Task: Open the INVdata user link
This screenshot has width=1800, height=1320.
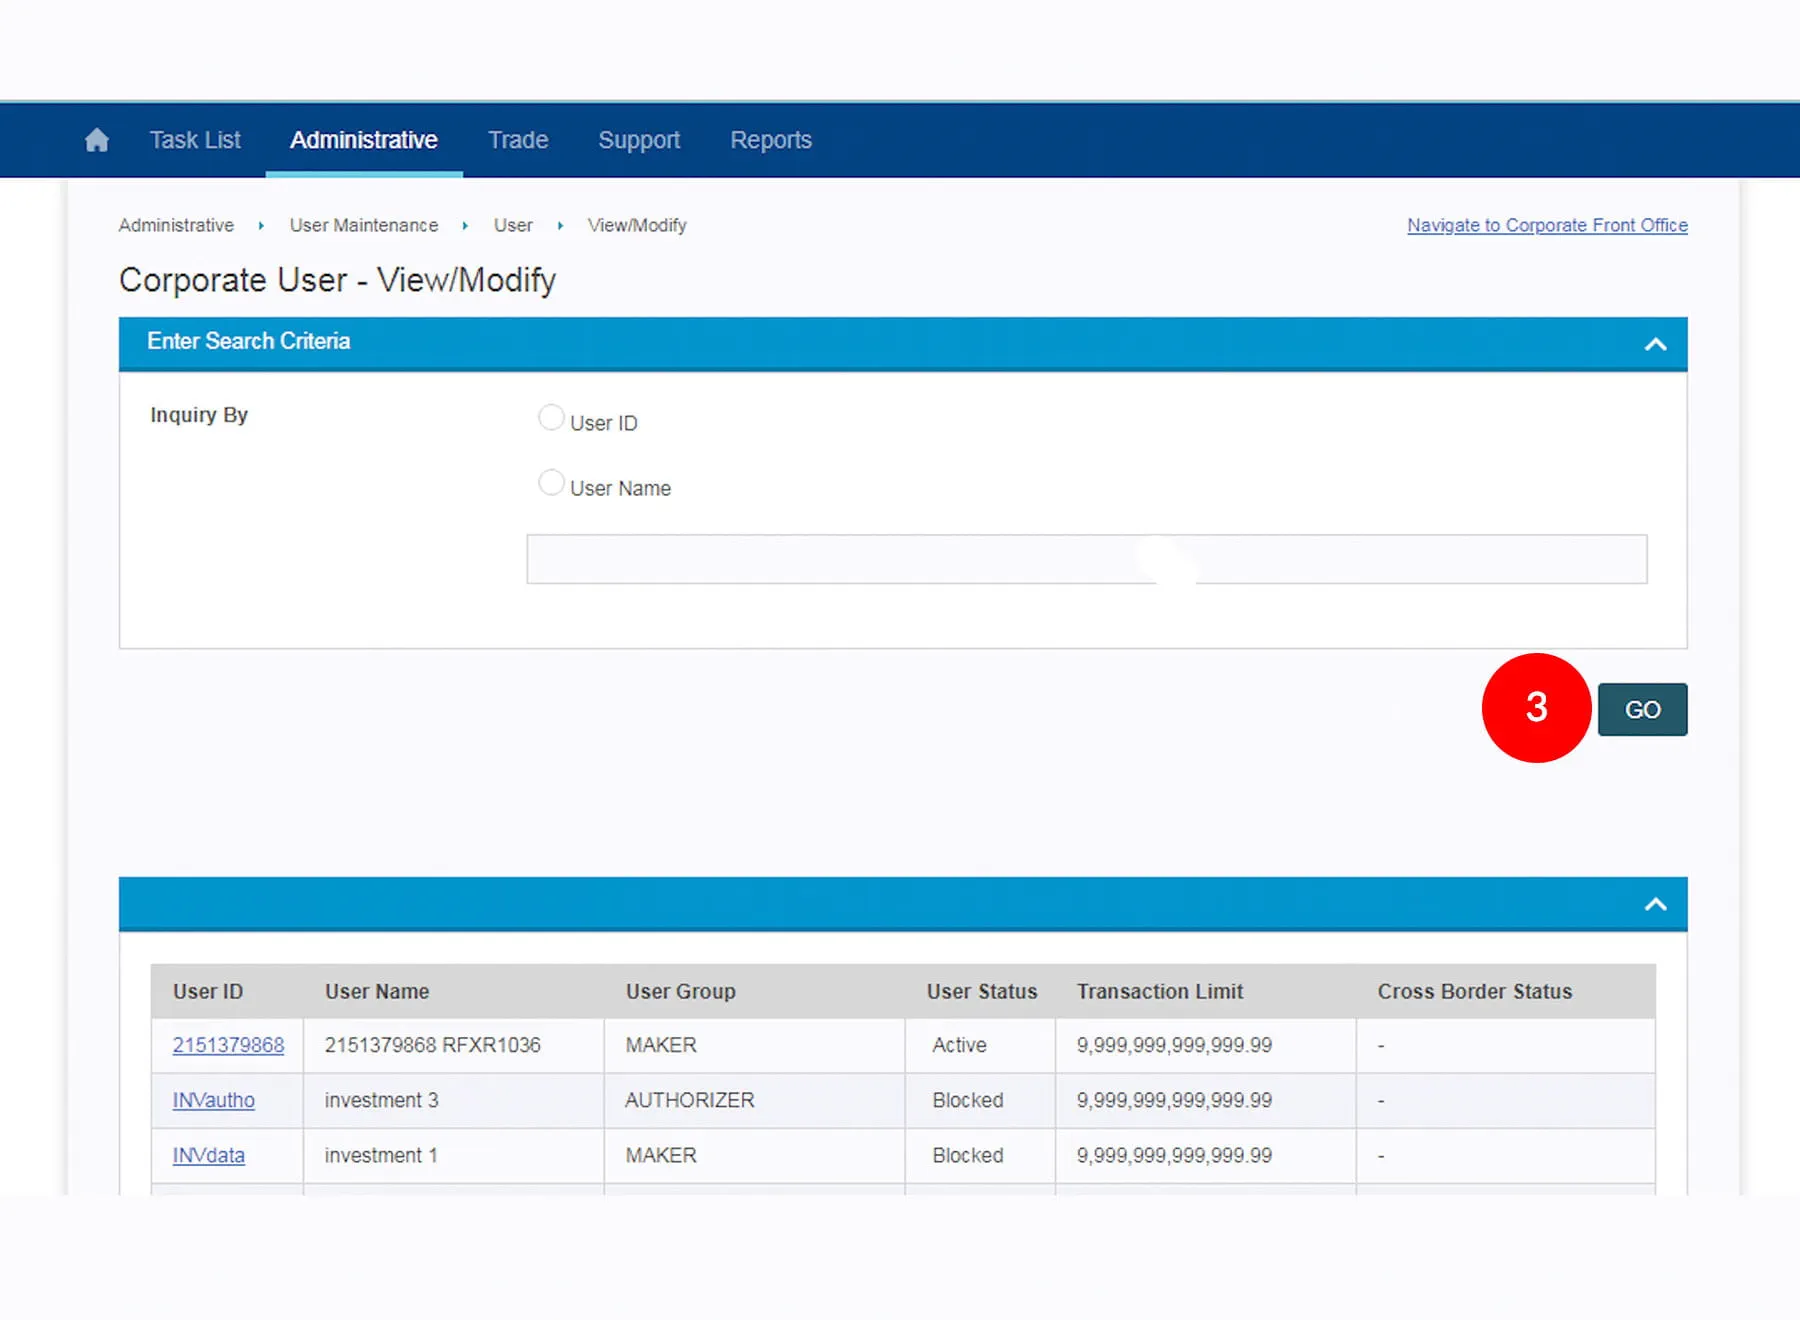Action: [x=208, y=1155]
